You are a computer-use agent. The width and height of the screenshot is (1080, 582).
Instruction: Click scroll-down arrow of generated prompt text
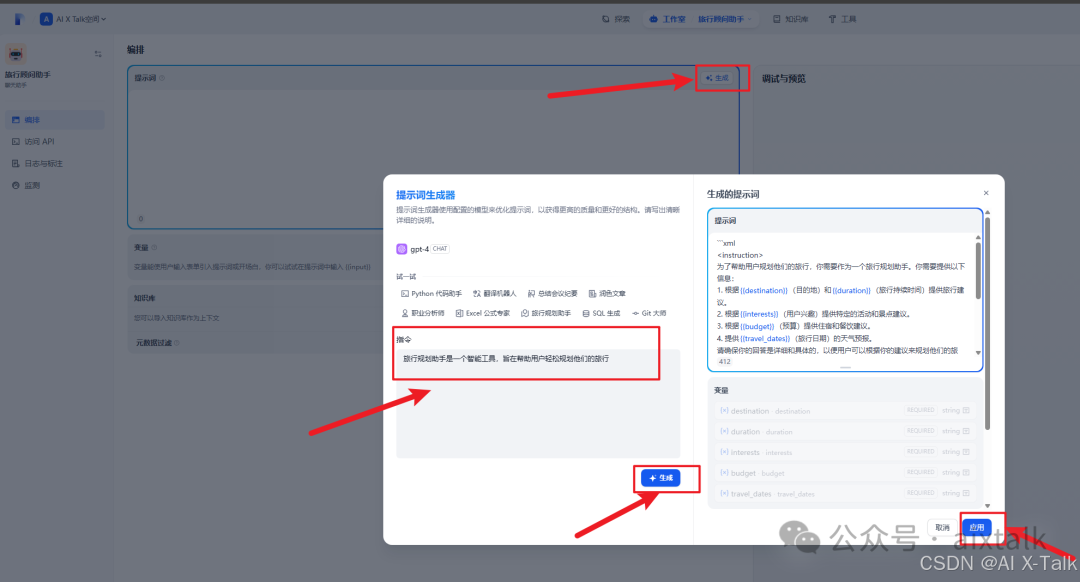click(x=978, y=353)
